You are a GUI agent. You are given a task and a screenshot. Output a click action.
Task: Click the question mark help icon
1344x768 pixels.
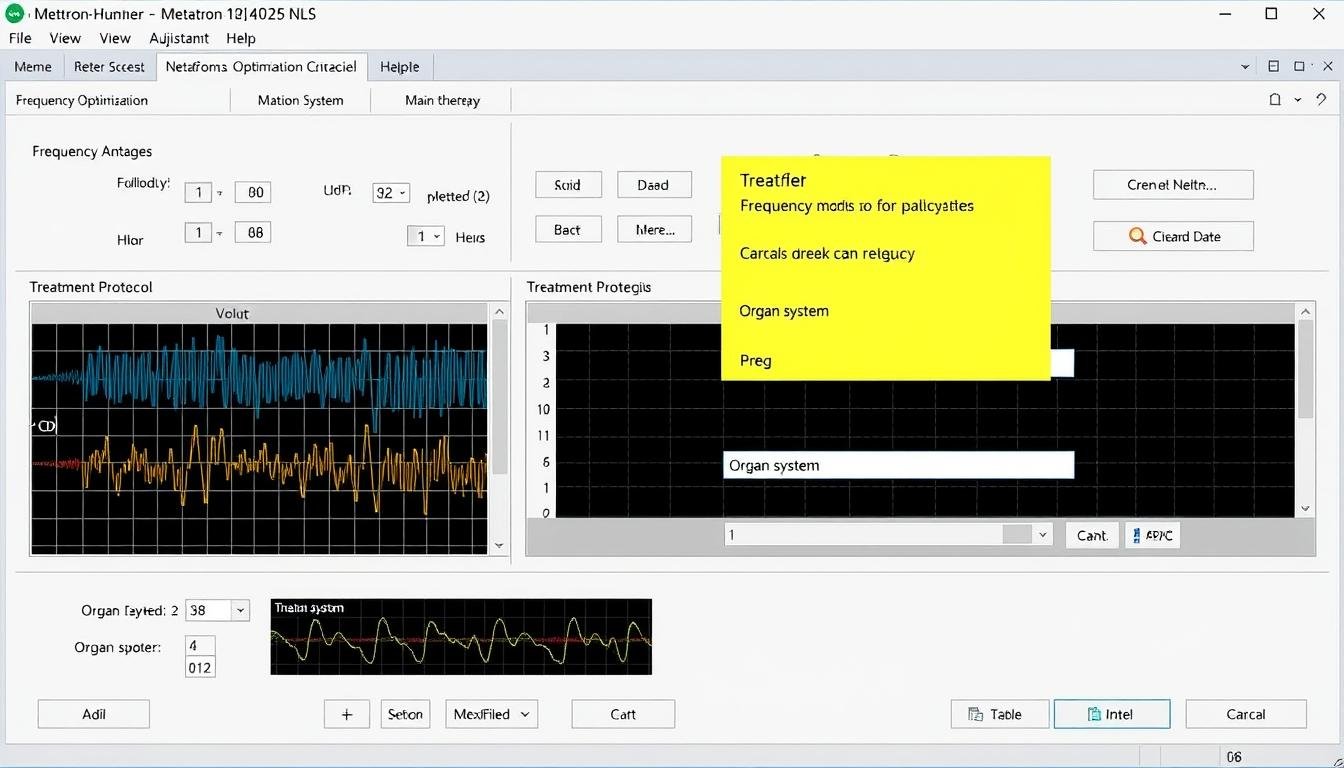pyautogui.click(x=1322, y=100)
